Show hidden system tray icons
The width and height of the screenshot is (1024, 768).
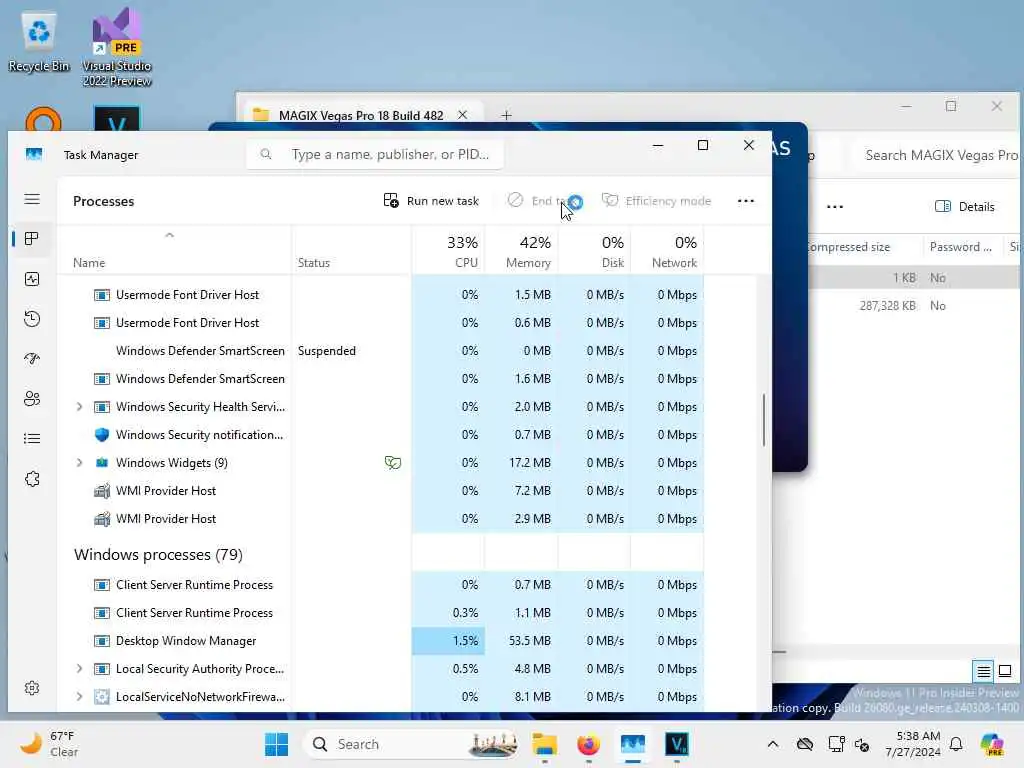[x=773, y=744]
